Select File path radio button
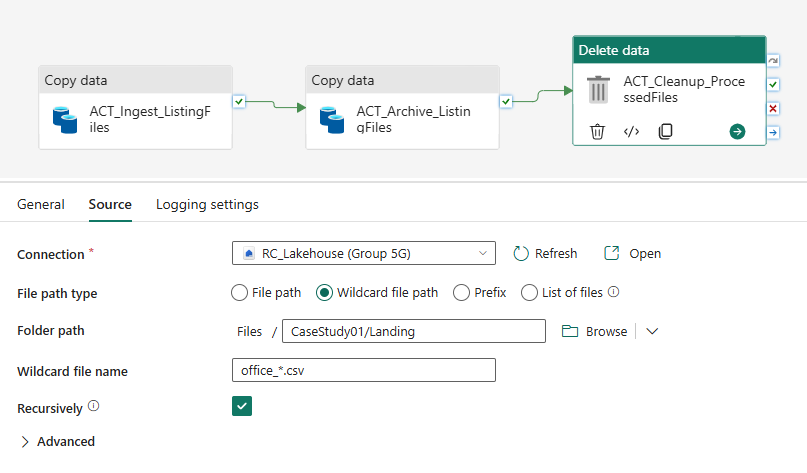Viewport: 807px width, 473px height. click(239, 293)
